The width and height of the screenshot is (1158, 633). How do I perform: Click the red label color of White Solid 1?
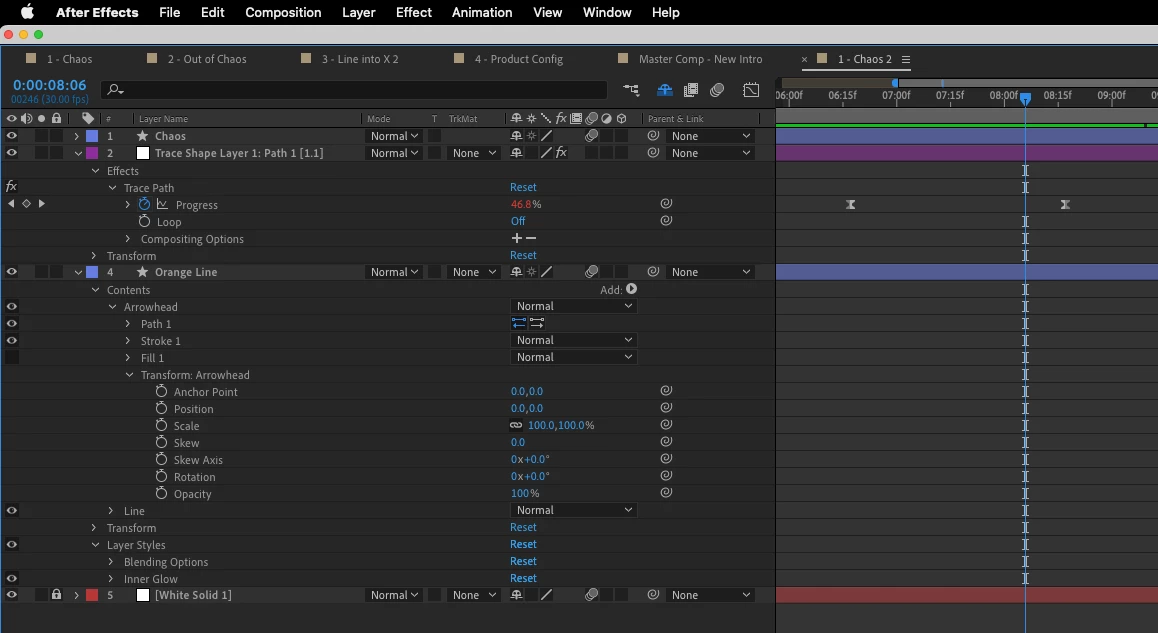point(92,595)
